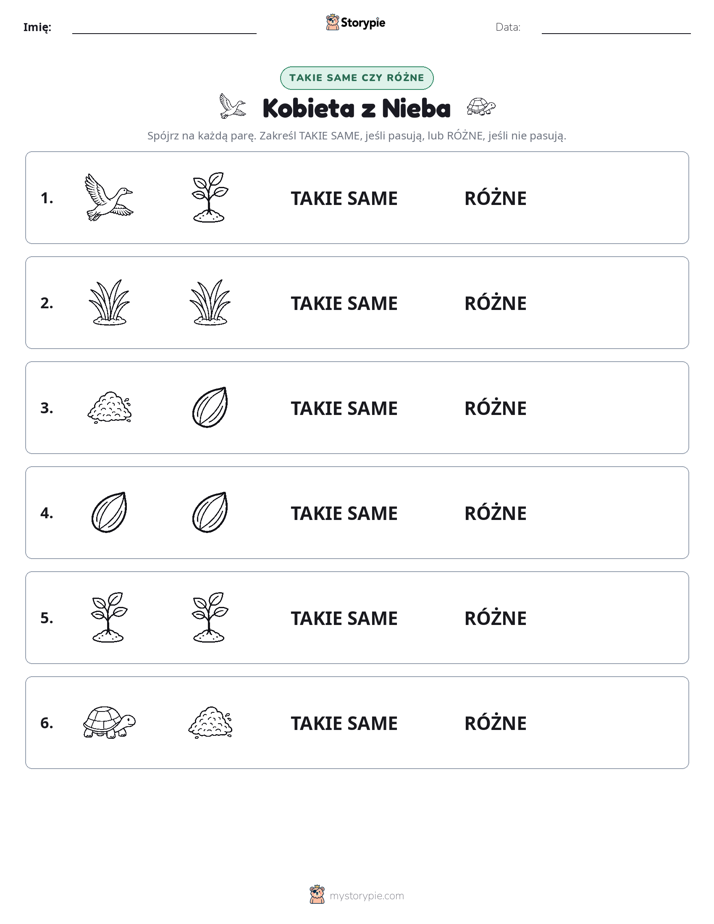Choose RÓŻNE for row 6

coord(495,722)
